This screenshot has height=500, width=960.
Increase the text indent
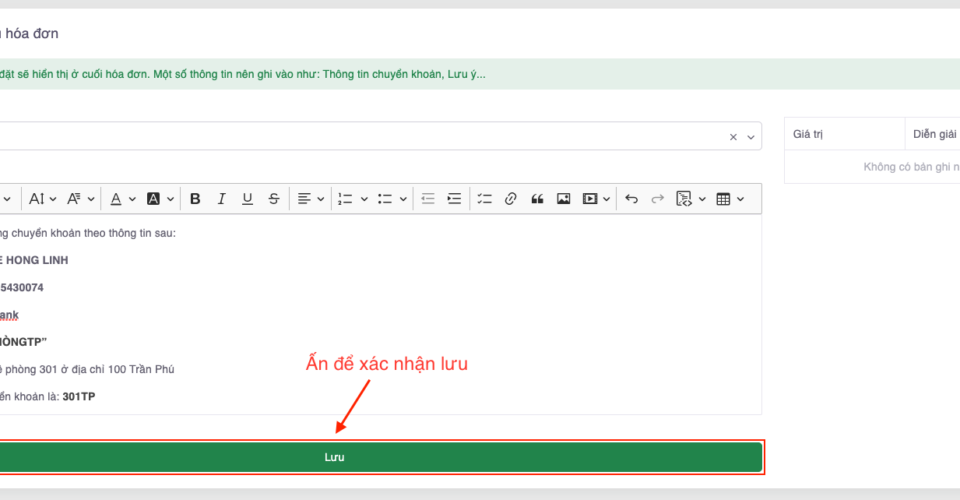[454, 199]
